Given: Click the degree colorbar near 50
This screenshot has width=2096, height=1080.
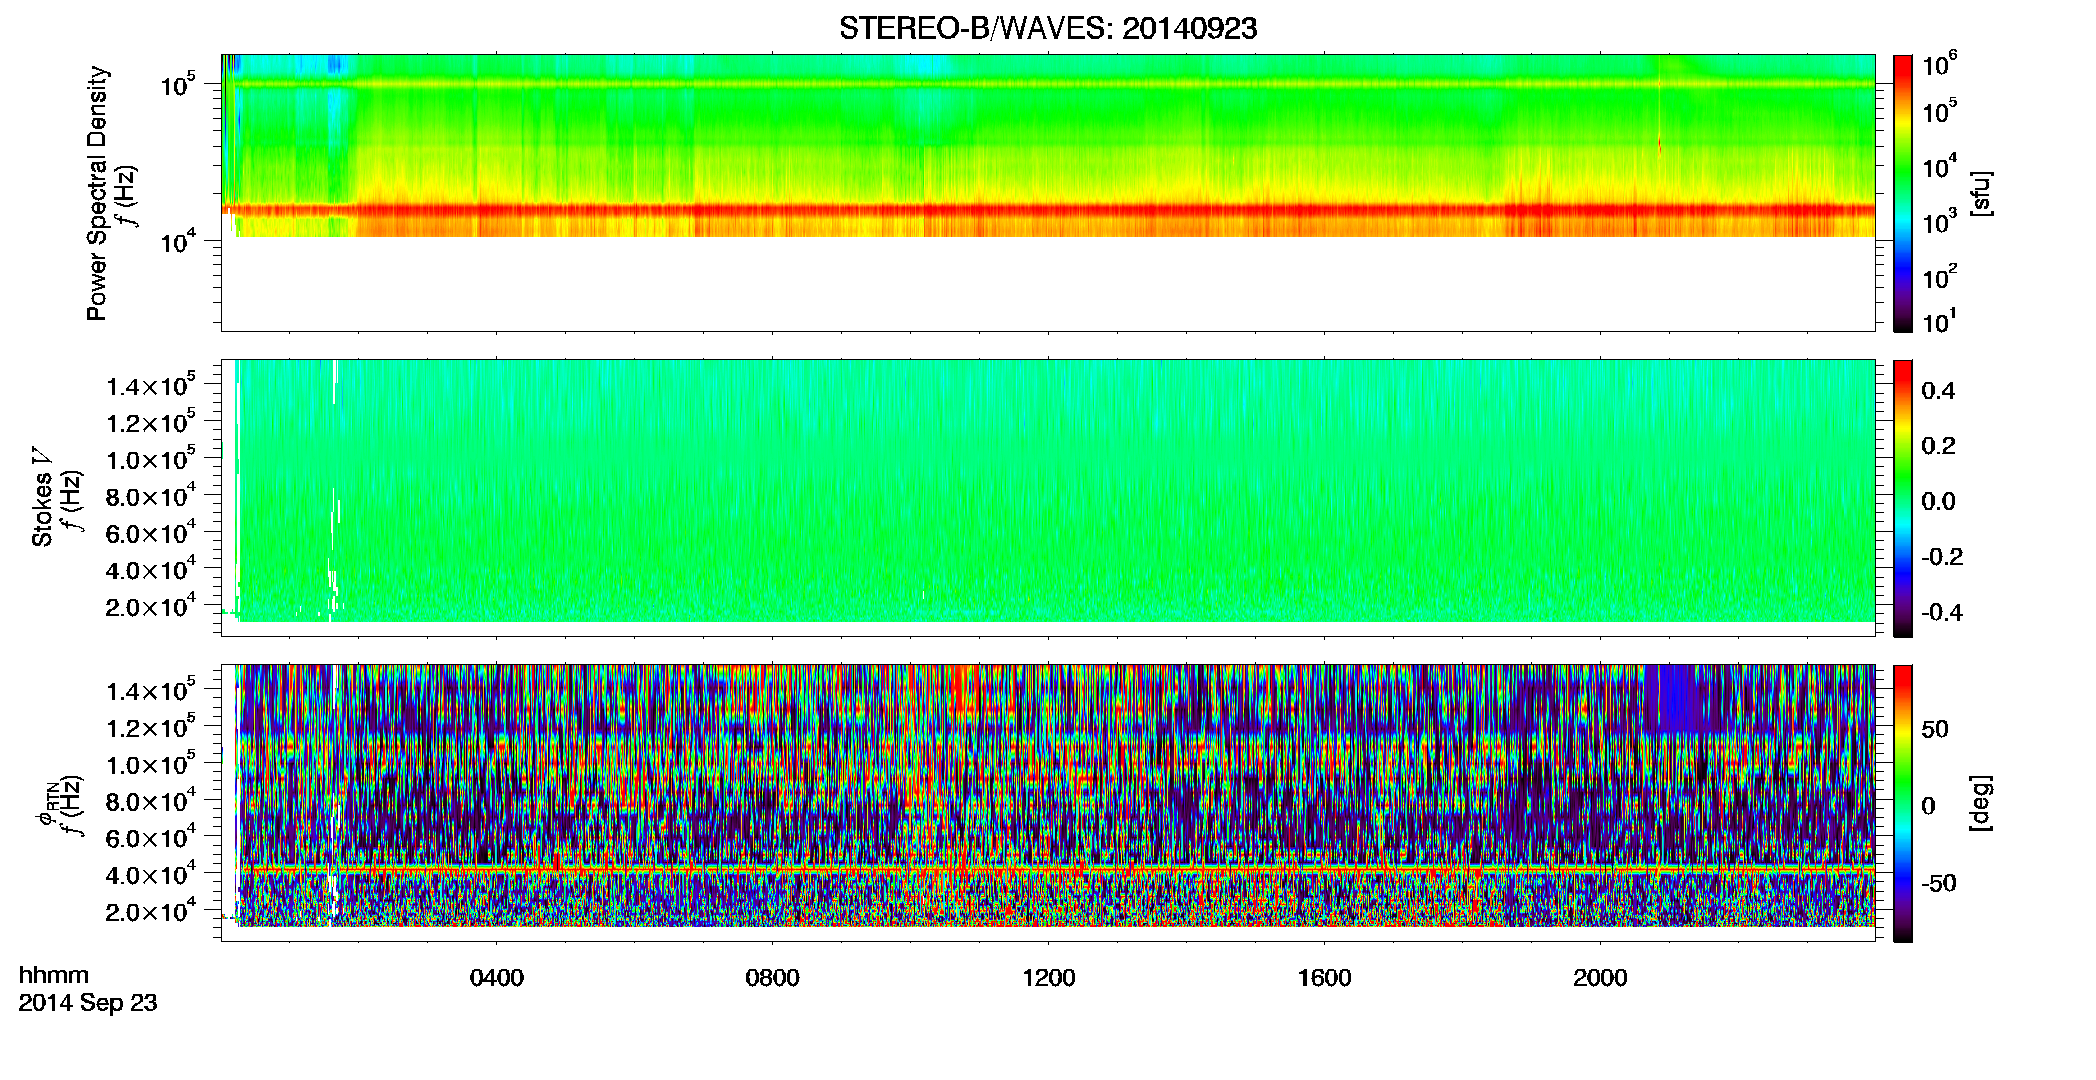Looking at the screenshot, I should pyautogui.click(x=1902, y=729).
